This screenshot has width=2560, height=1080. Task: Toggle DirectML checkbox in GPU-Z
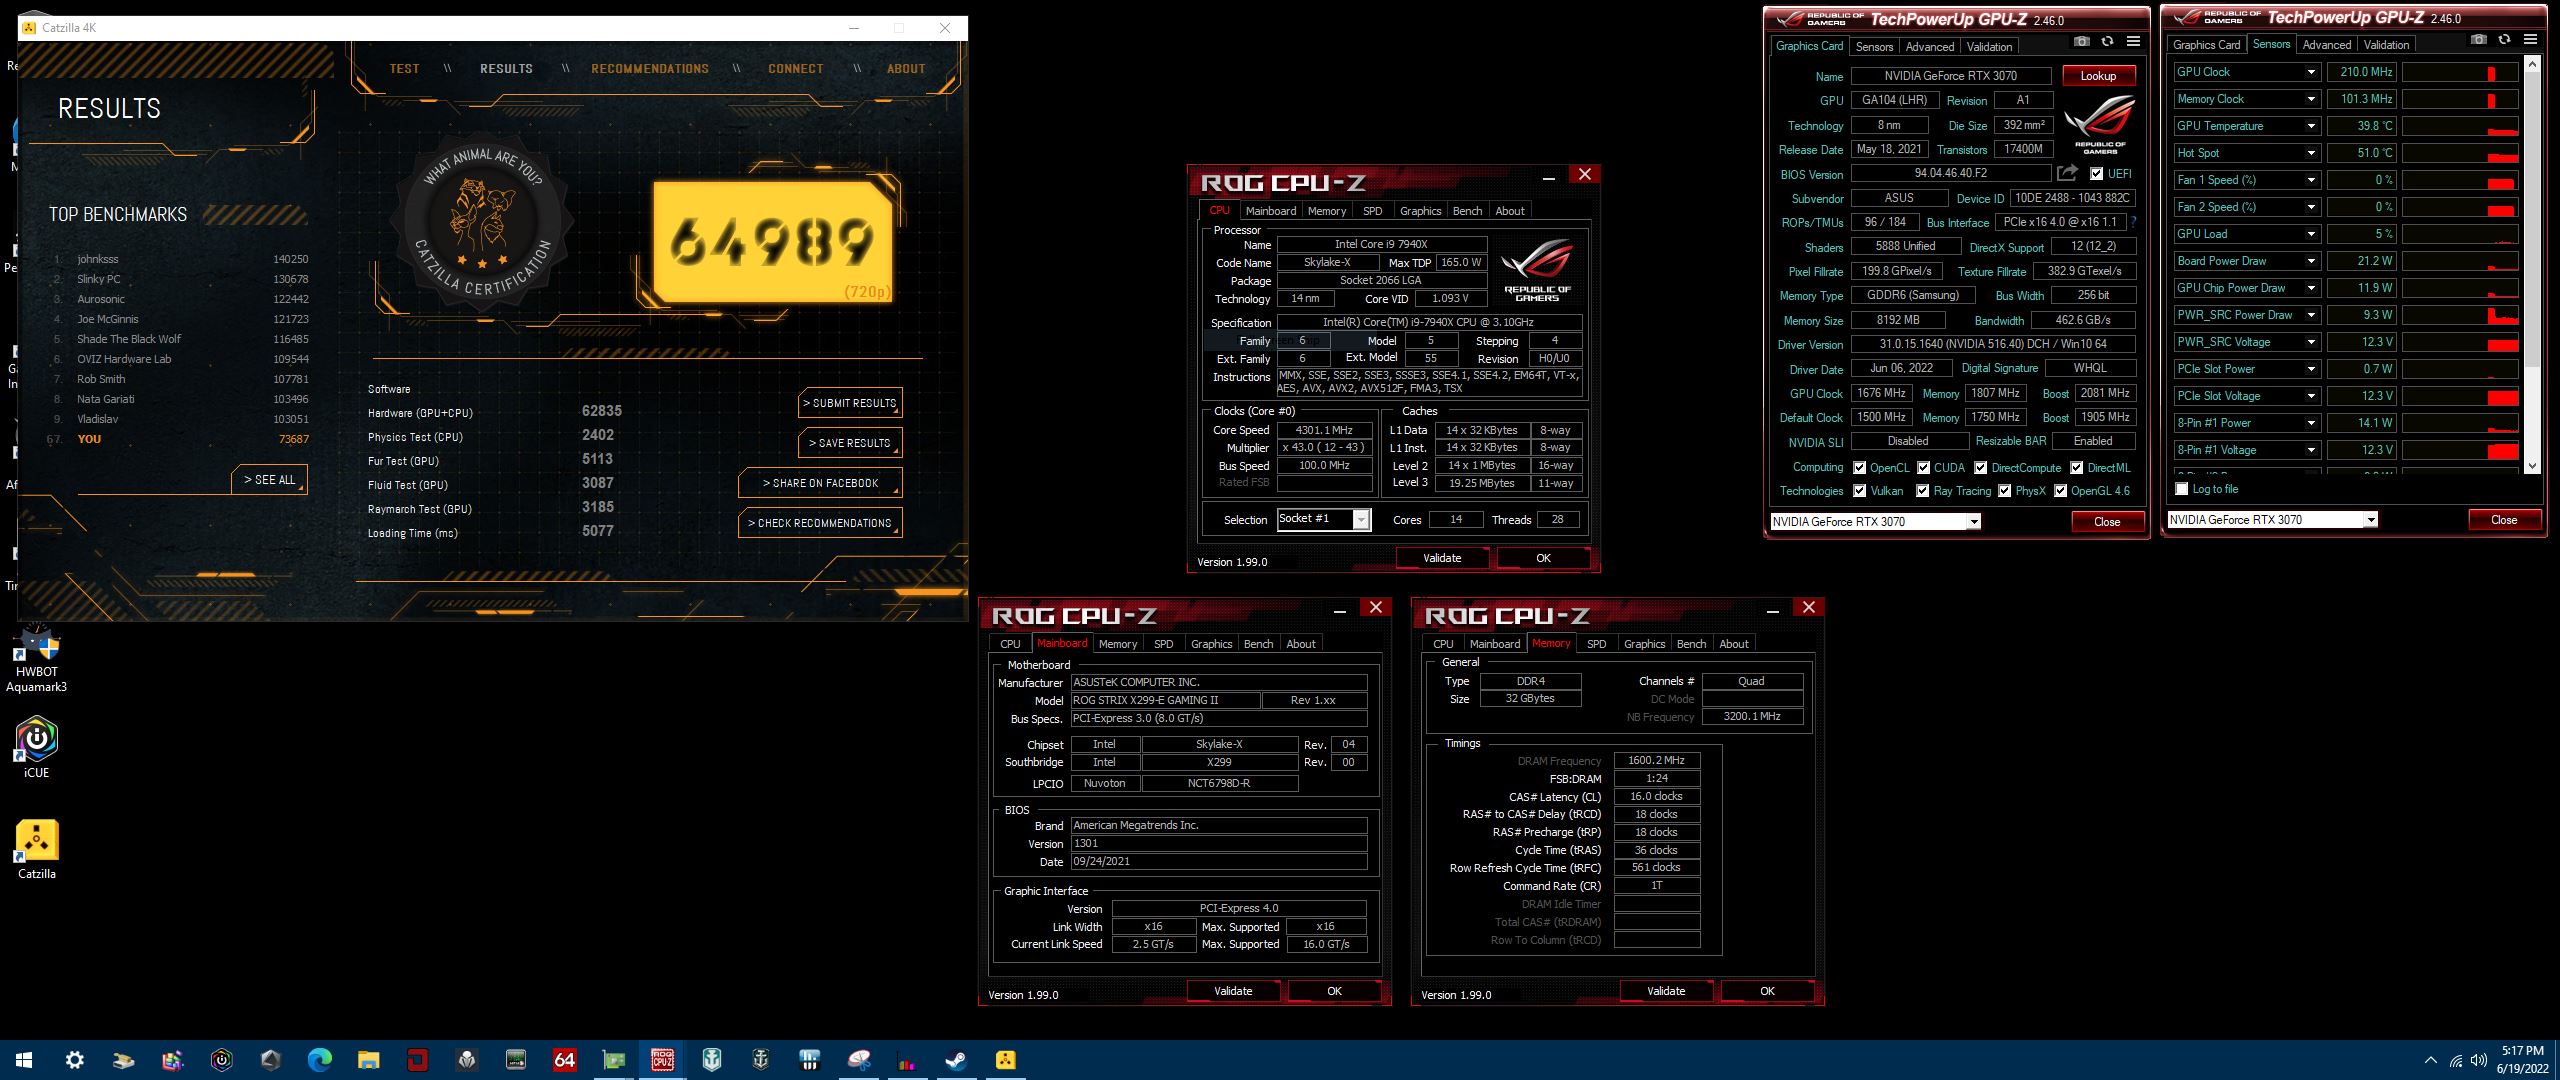[2076, 468]
